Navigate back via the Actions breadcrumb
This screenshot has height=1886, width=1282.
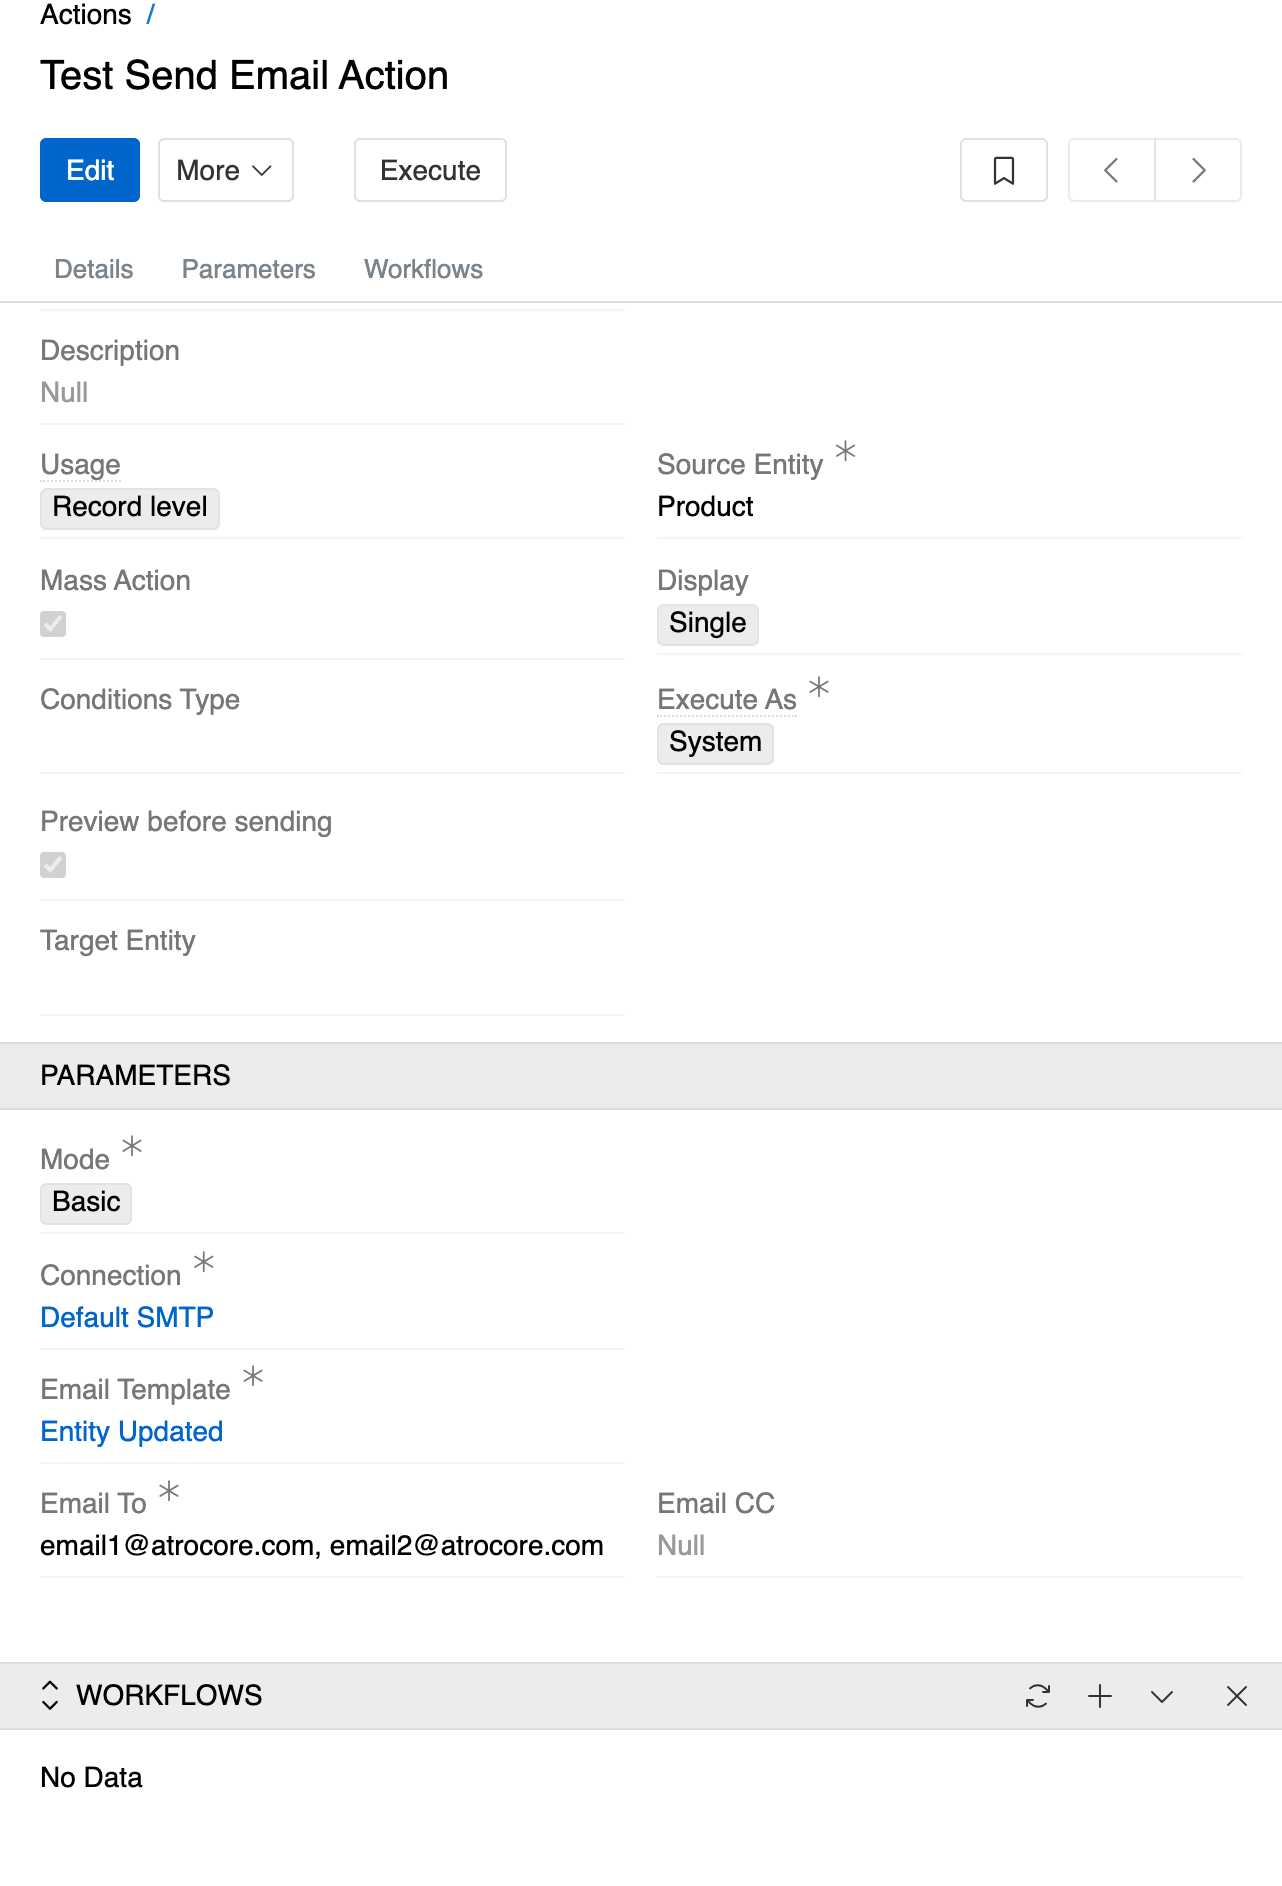[85, 14]
